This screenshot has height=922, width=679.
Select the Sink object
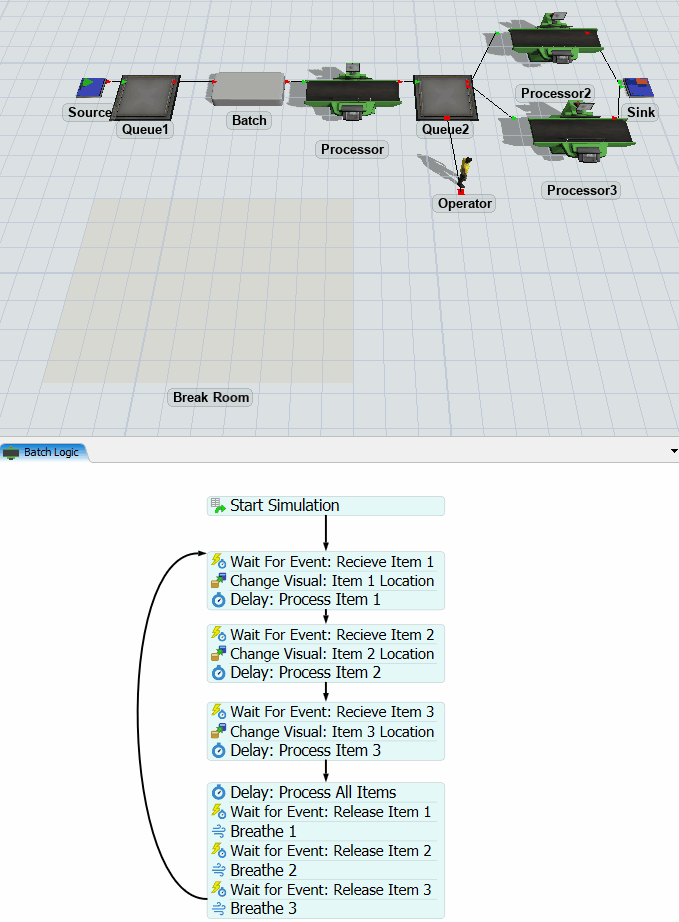(636, 88)
